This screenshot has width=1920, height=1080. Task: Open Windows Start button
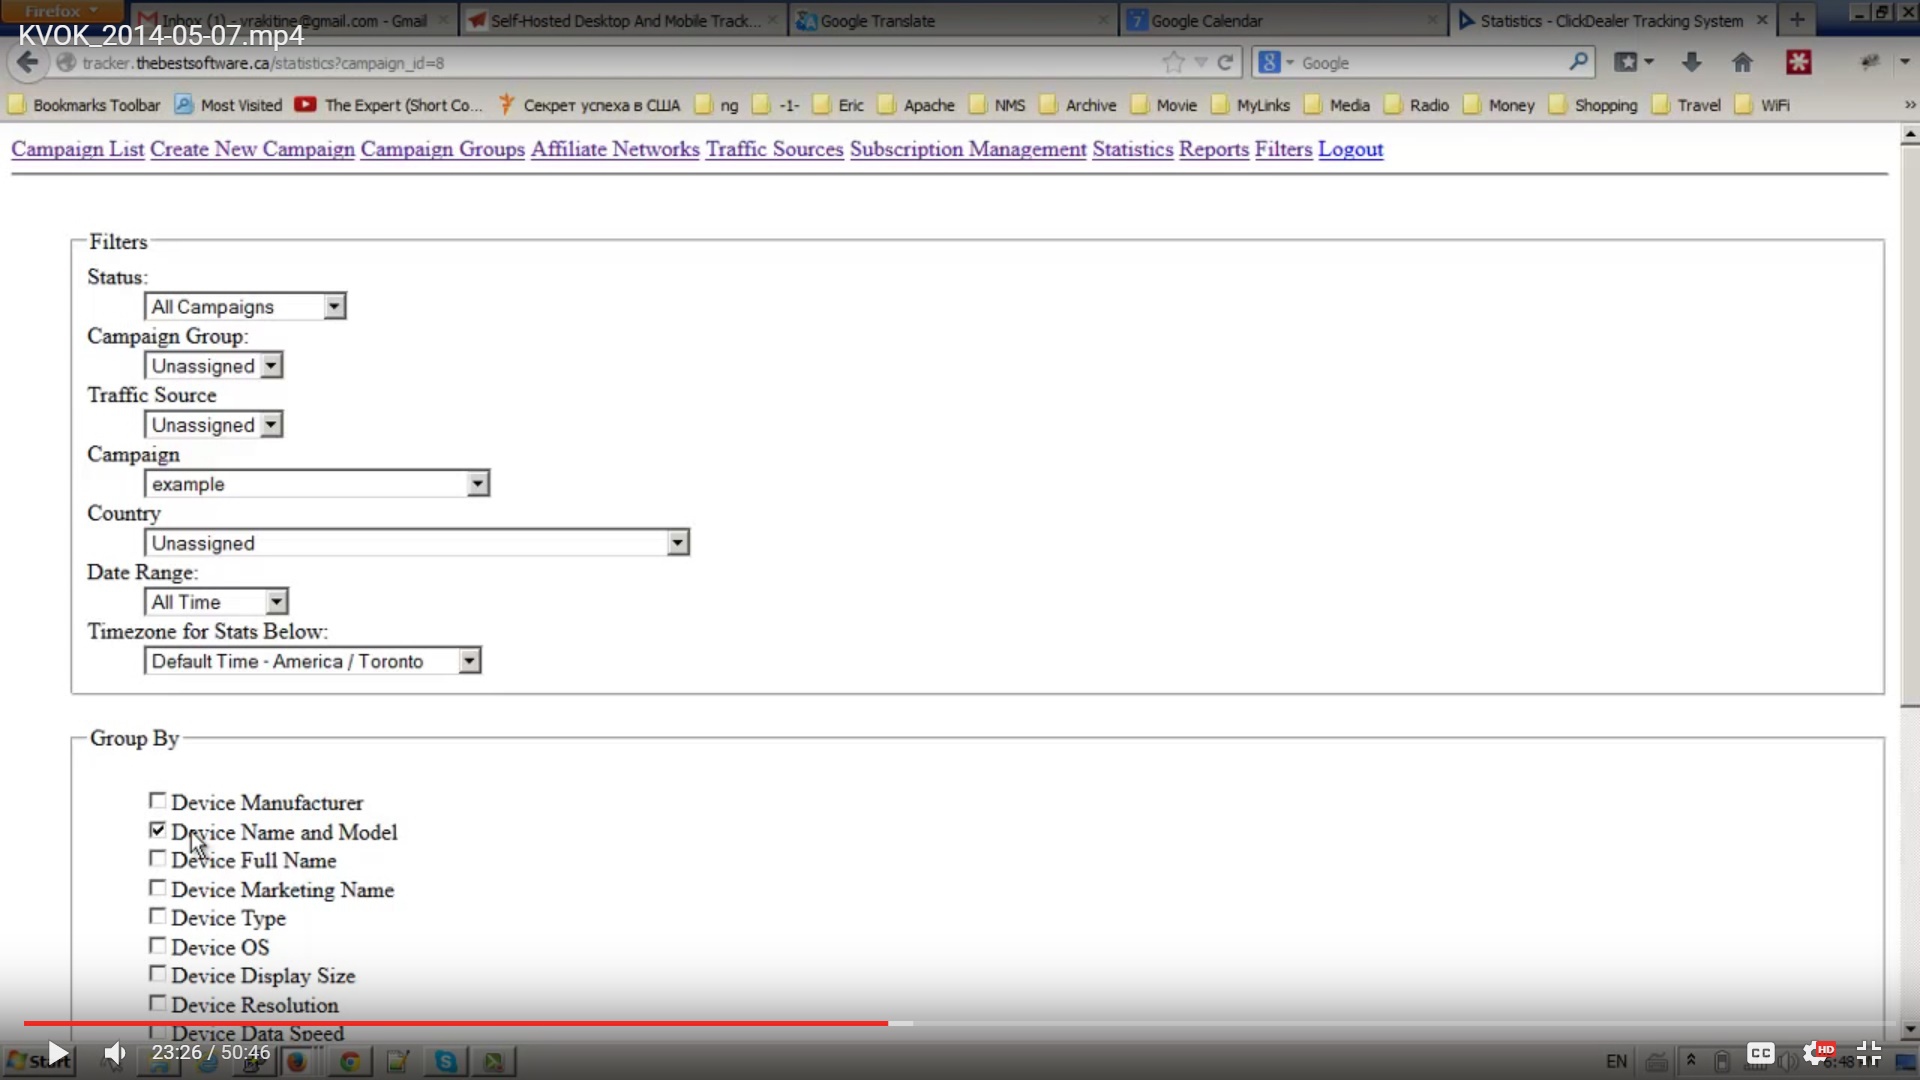tap(38, 1061)
